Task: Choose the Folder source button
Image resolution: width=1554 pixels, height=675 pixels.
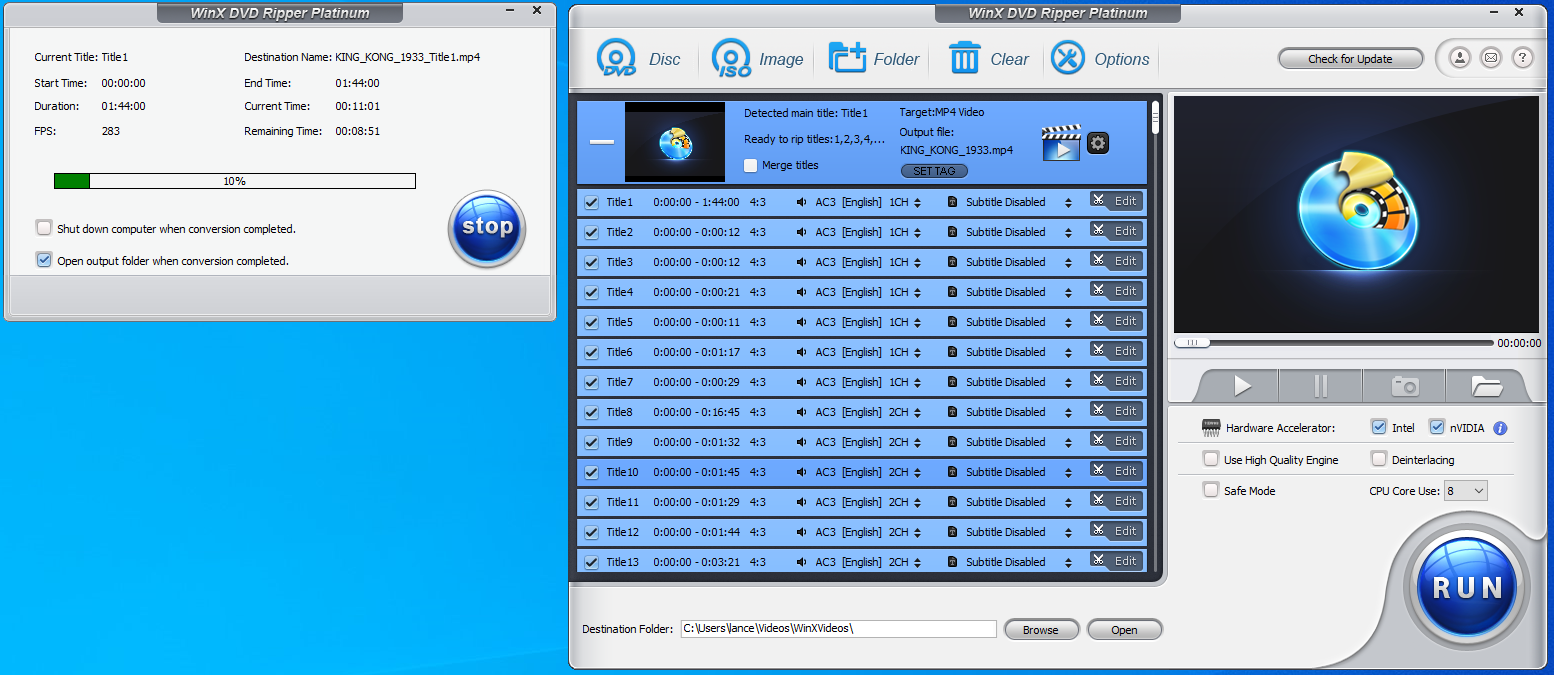Action: click(x=873, y=59)
